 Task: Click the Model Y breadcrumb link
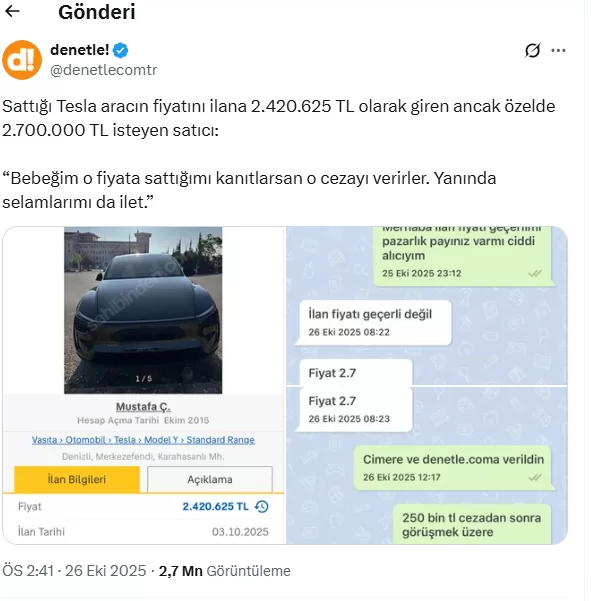161,440
